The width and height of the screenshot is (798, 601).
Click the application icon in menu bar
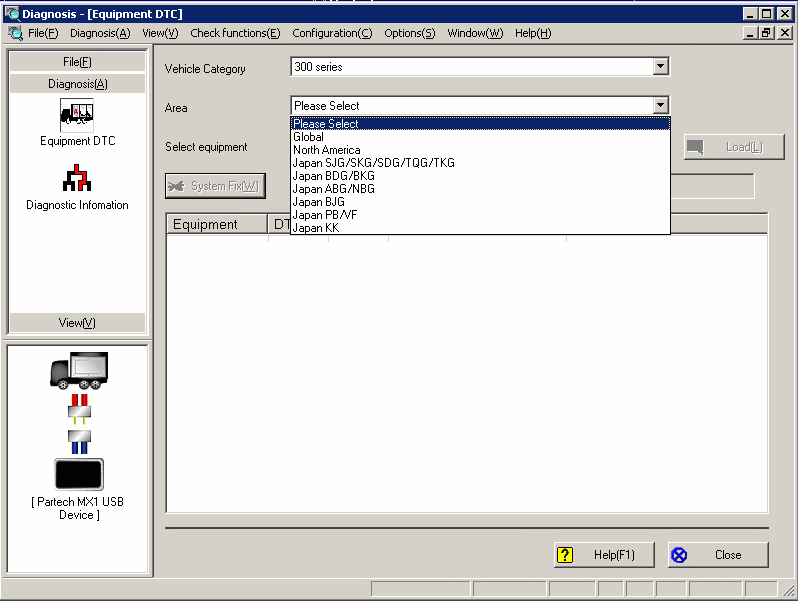click(x=15, y=33)
